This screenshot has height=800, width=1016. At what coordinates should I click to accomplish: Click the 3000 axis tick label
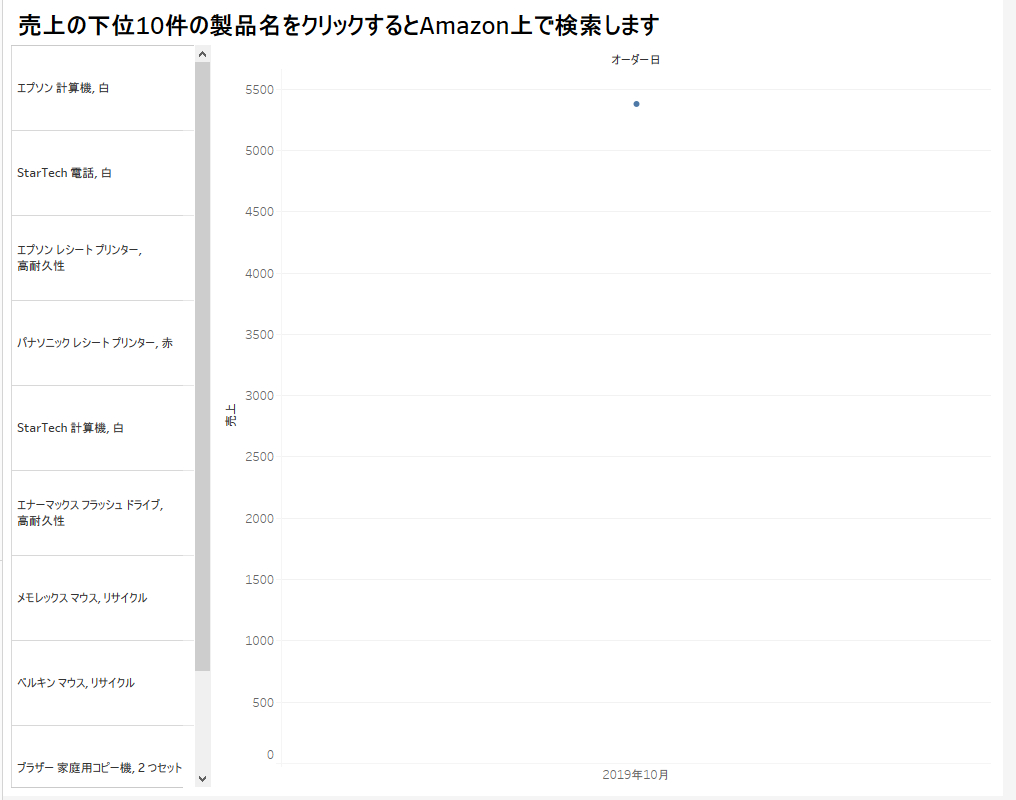tap(259, 396)
